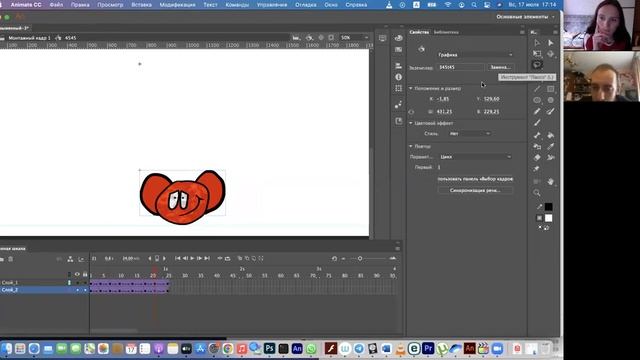This screenshot has width=640, height=360.
Task: Toggle Слой_1 layer visibility dot
Action: tap(78, 282)
